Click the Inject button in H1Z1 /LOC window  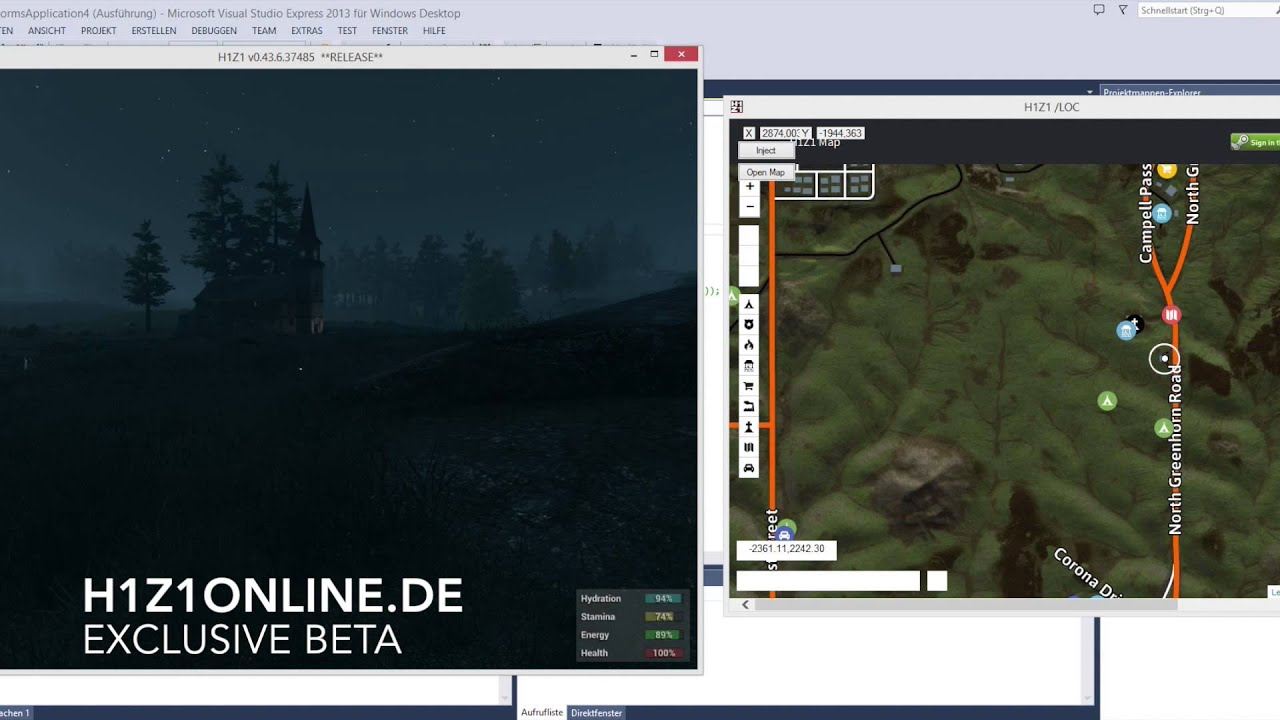[x=765, y=151]
